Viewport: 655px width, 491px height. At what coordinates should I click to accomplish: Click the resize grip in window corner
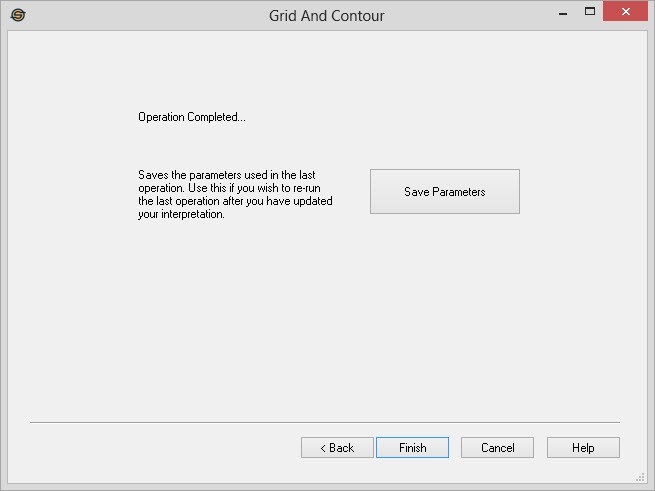641,477
